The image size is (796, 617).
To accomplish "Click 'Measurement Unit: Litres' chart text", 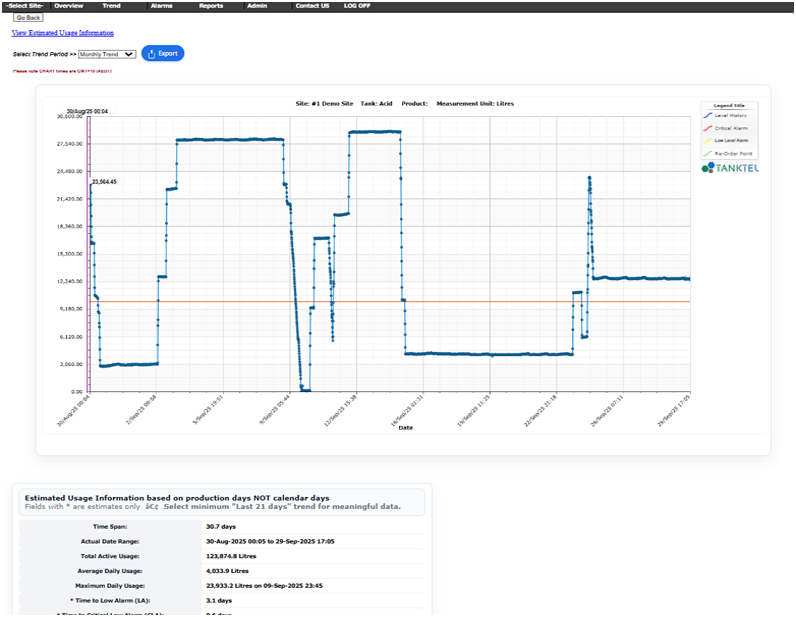I will [x=475, y=104].
